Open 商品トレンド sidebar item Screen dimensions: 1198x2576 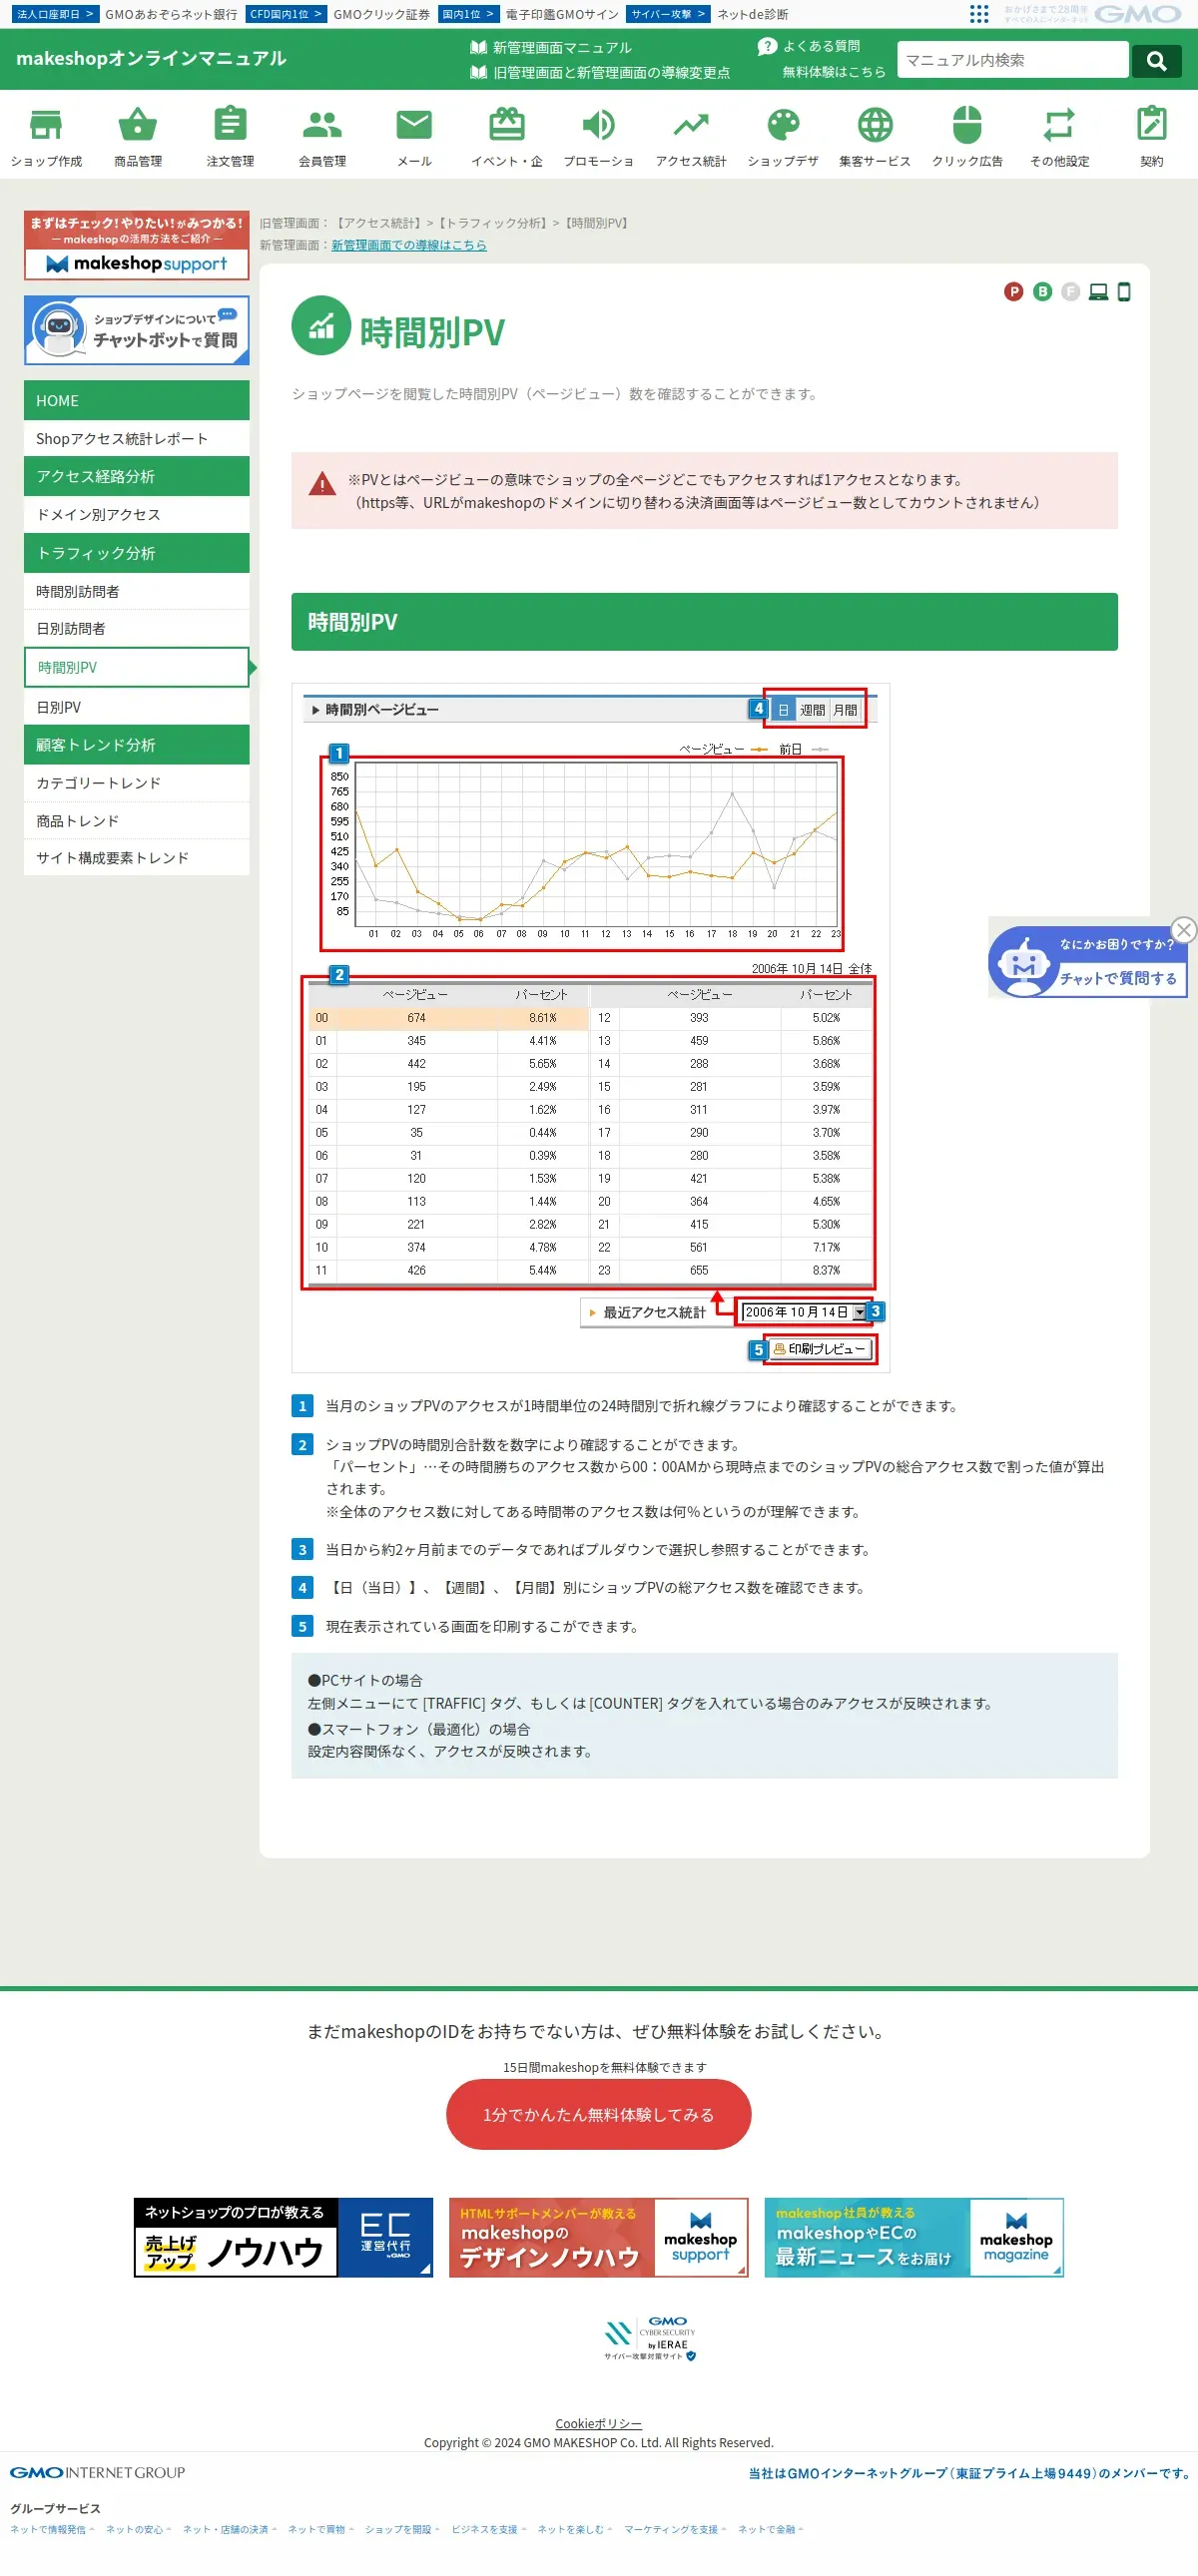point(136,820)
